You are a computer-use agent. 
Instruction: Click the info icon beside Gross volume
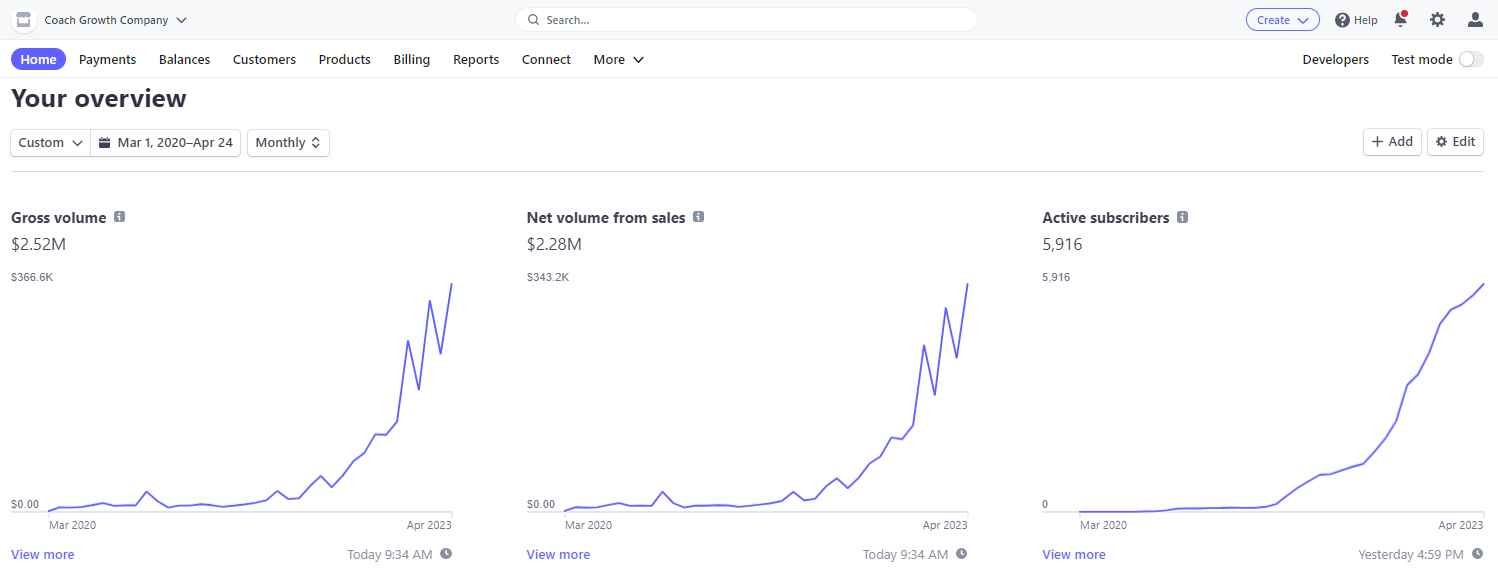[x=120, y=217]
